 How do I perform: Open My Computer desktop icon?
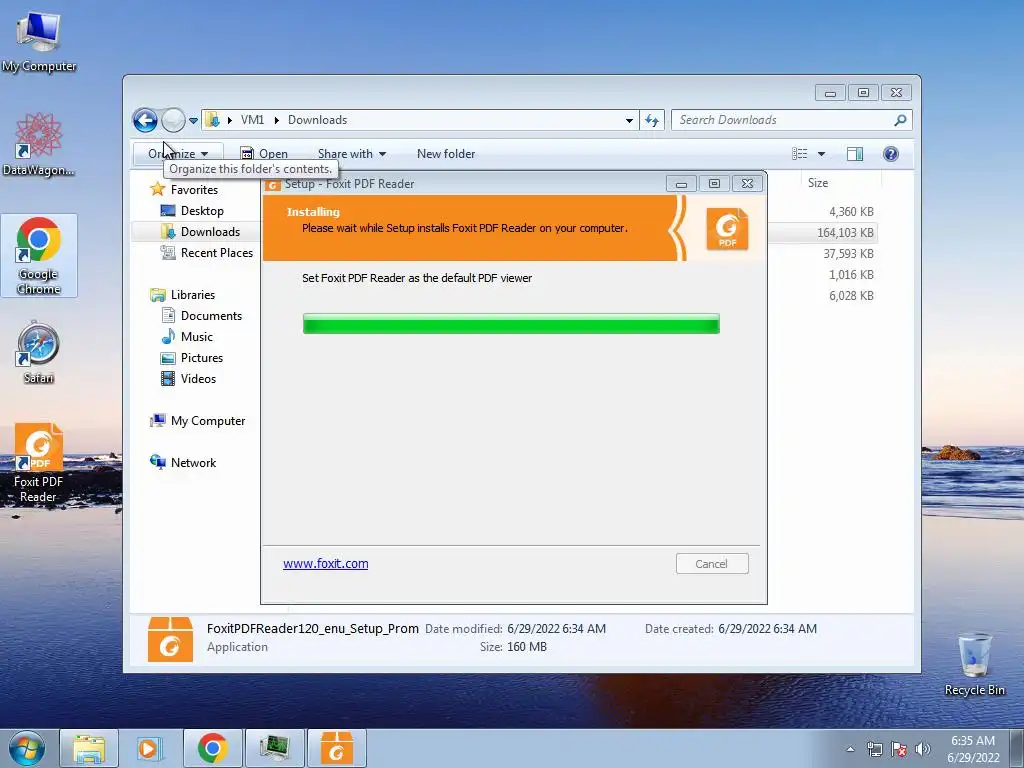tap(39, 42)
